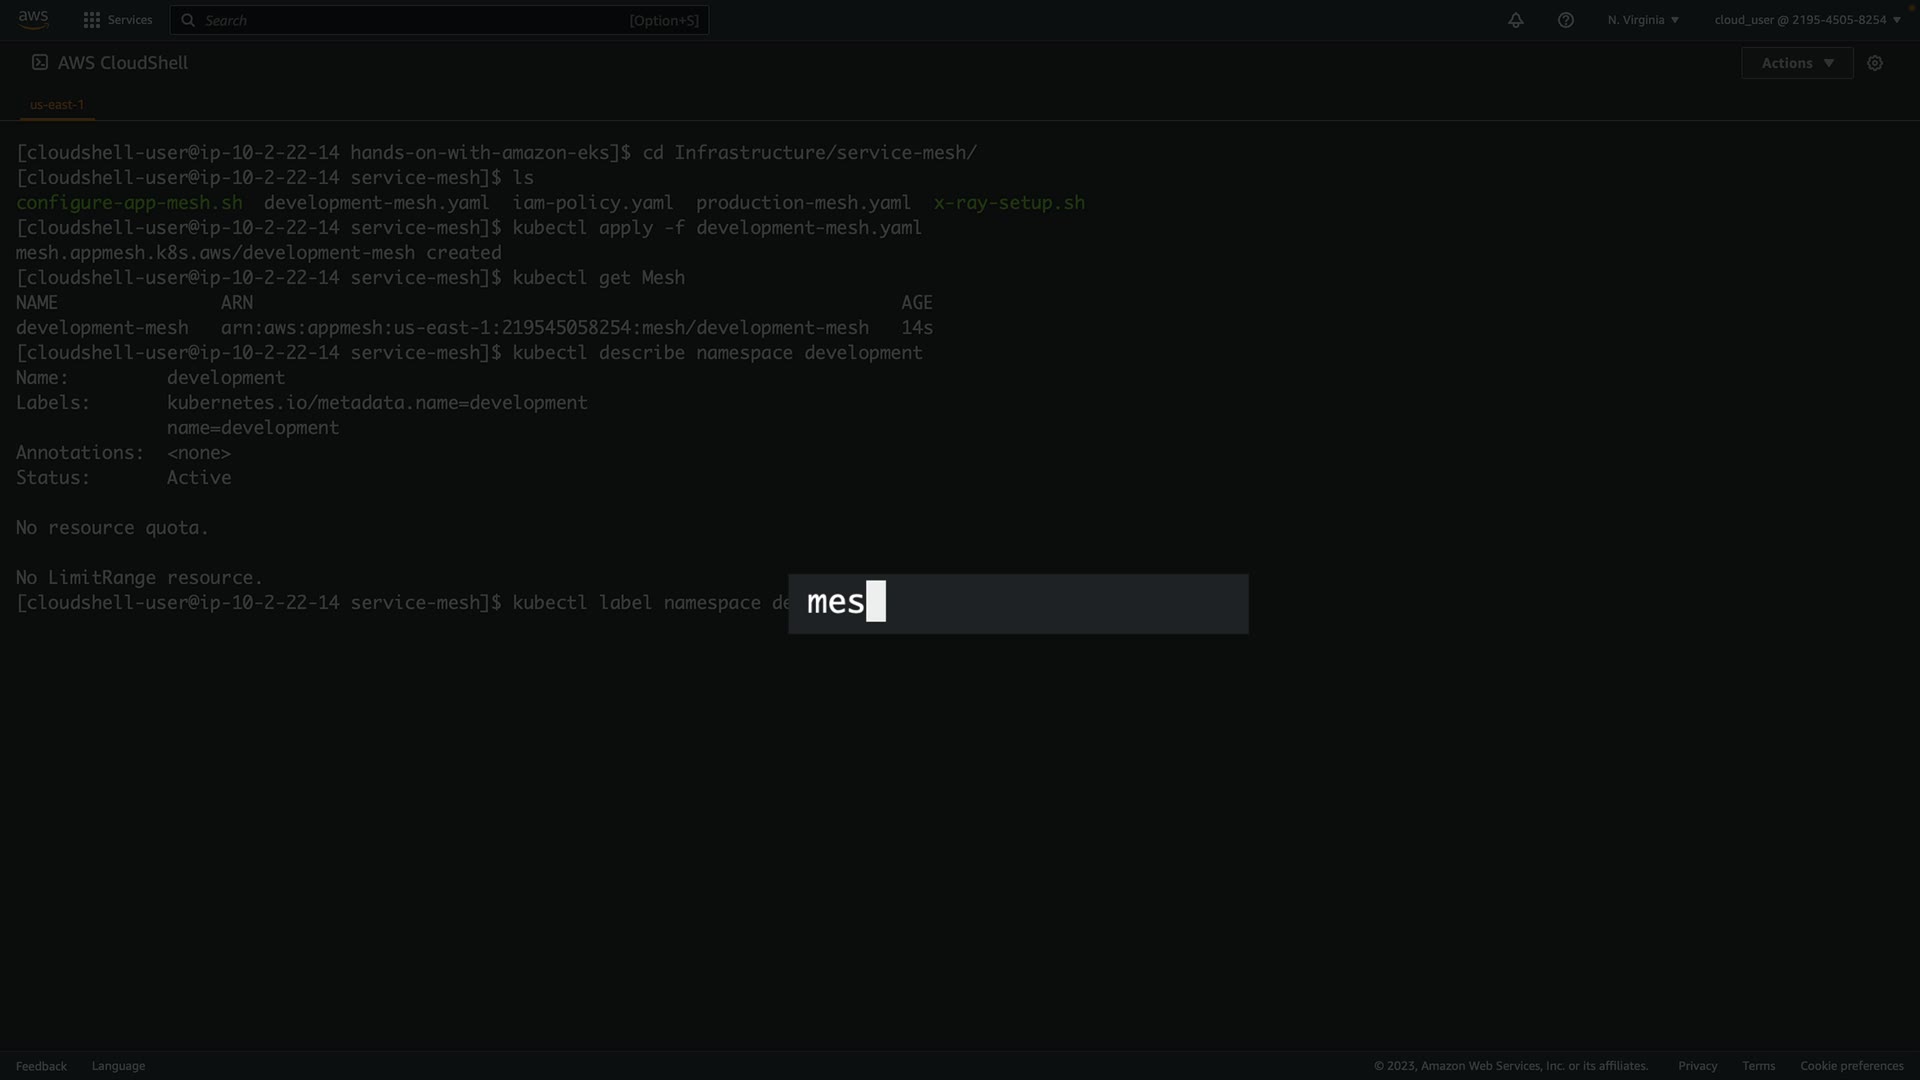
Task: Open the Services grid menu icon
Action: coord(92,20)
